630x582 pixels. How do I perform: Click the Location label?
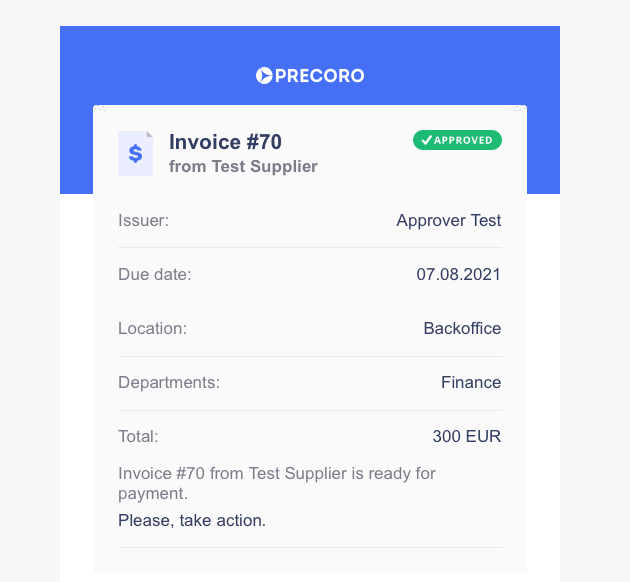pos(153,329)
